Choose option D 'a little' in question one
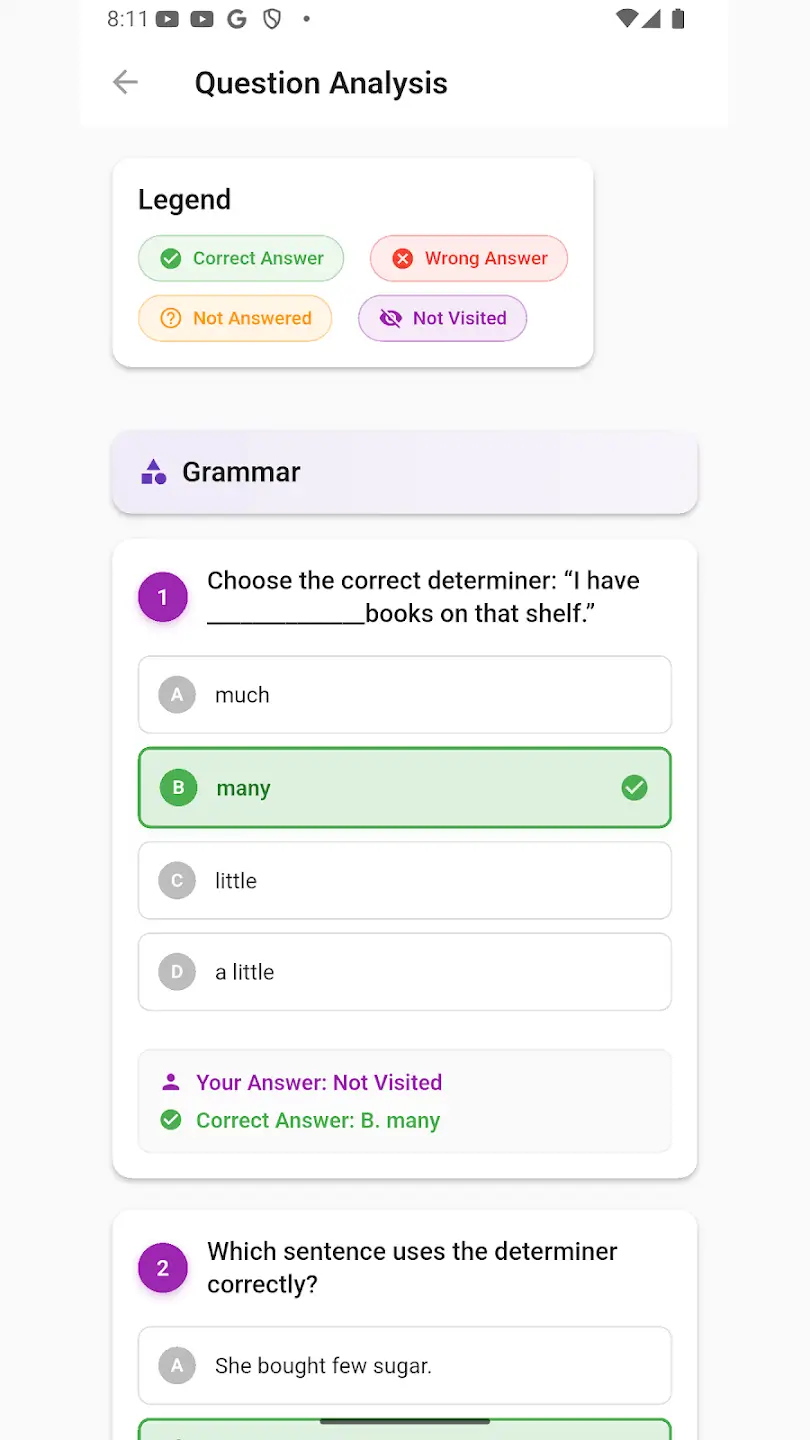This screenshot has width=810, height=1440. coord(404,971)
